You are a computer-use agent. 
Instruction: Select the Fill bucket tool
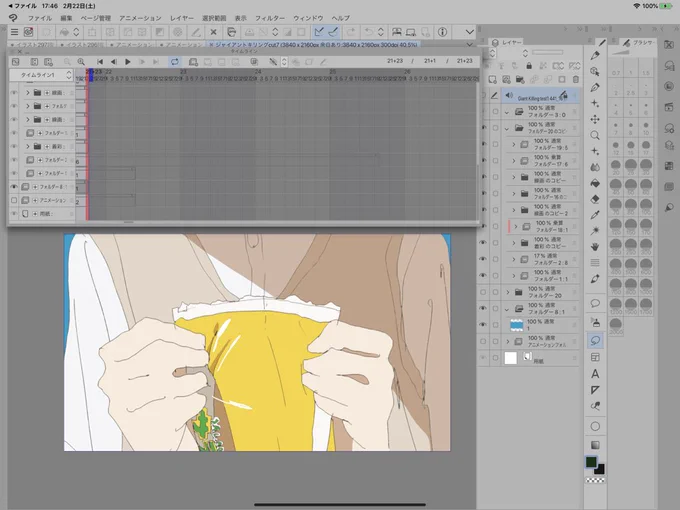coord(595,183)
